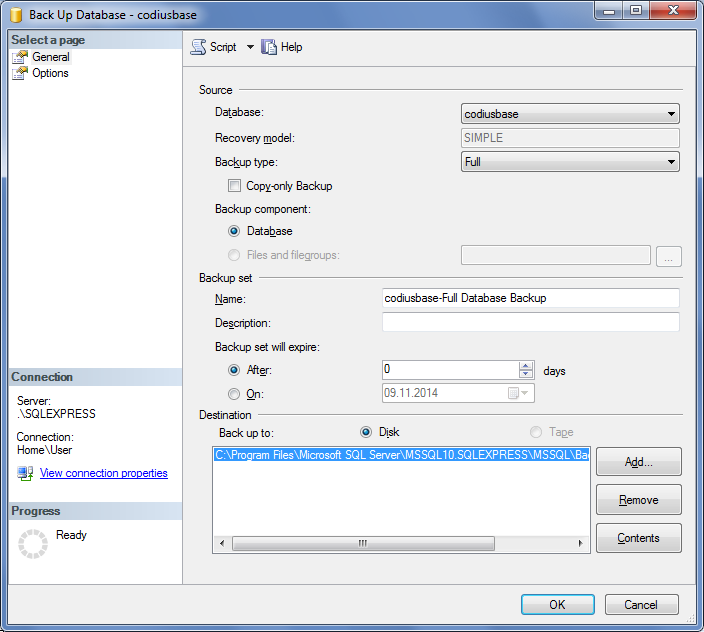Image resolution: width=704 pixels, height=632 pixels.
Task: Click the Remove destination button
Action: point(638,500)
